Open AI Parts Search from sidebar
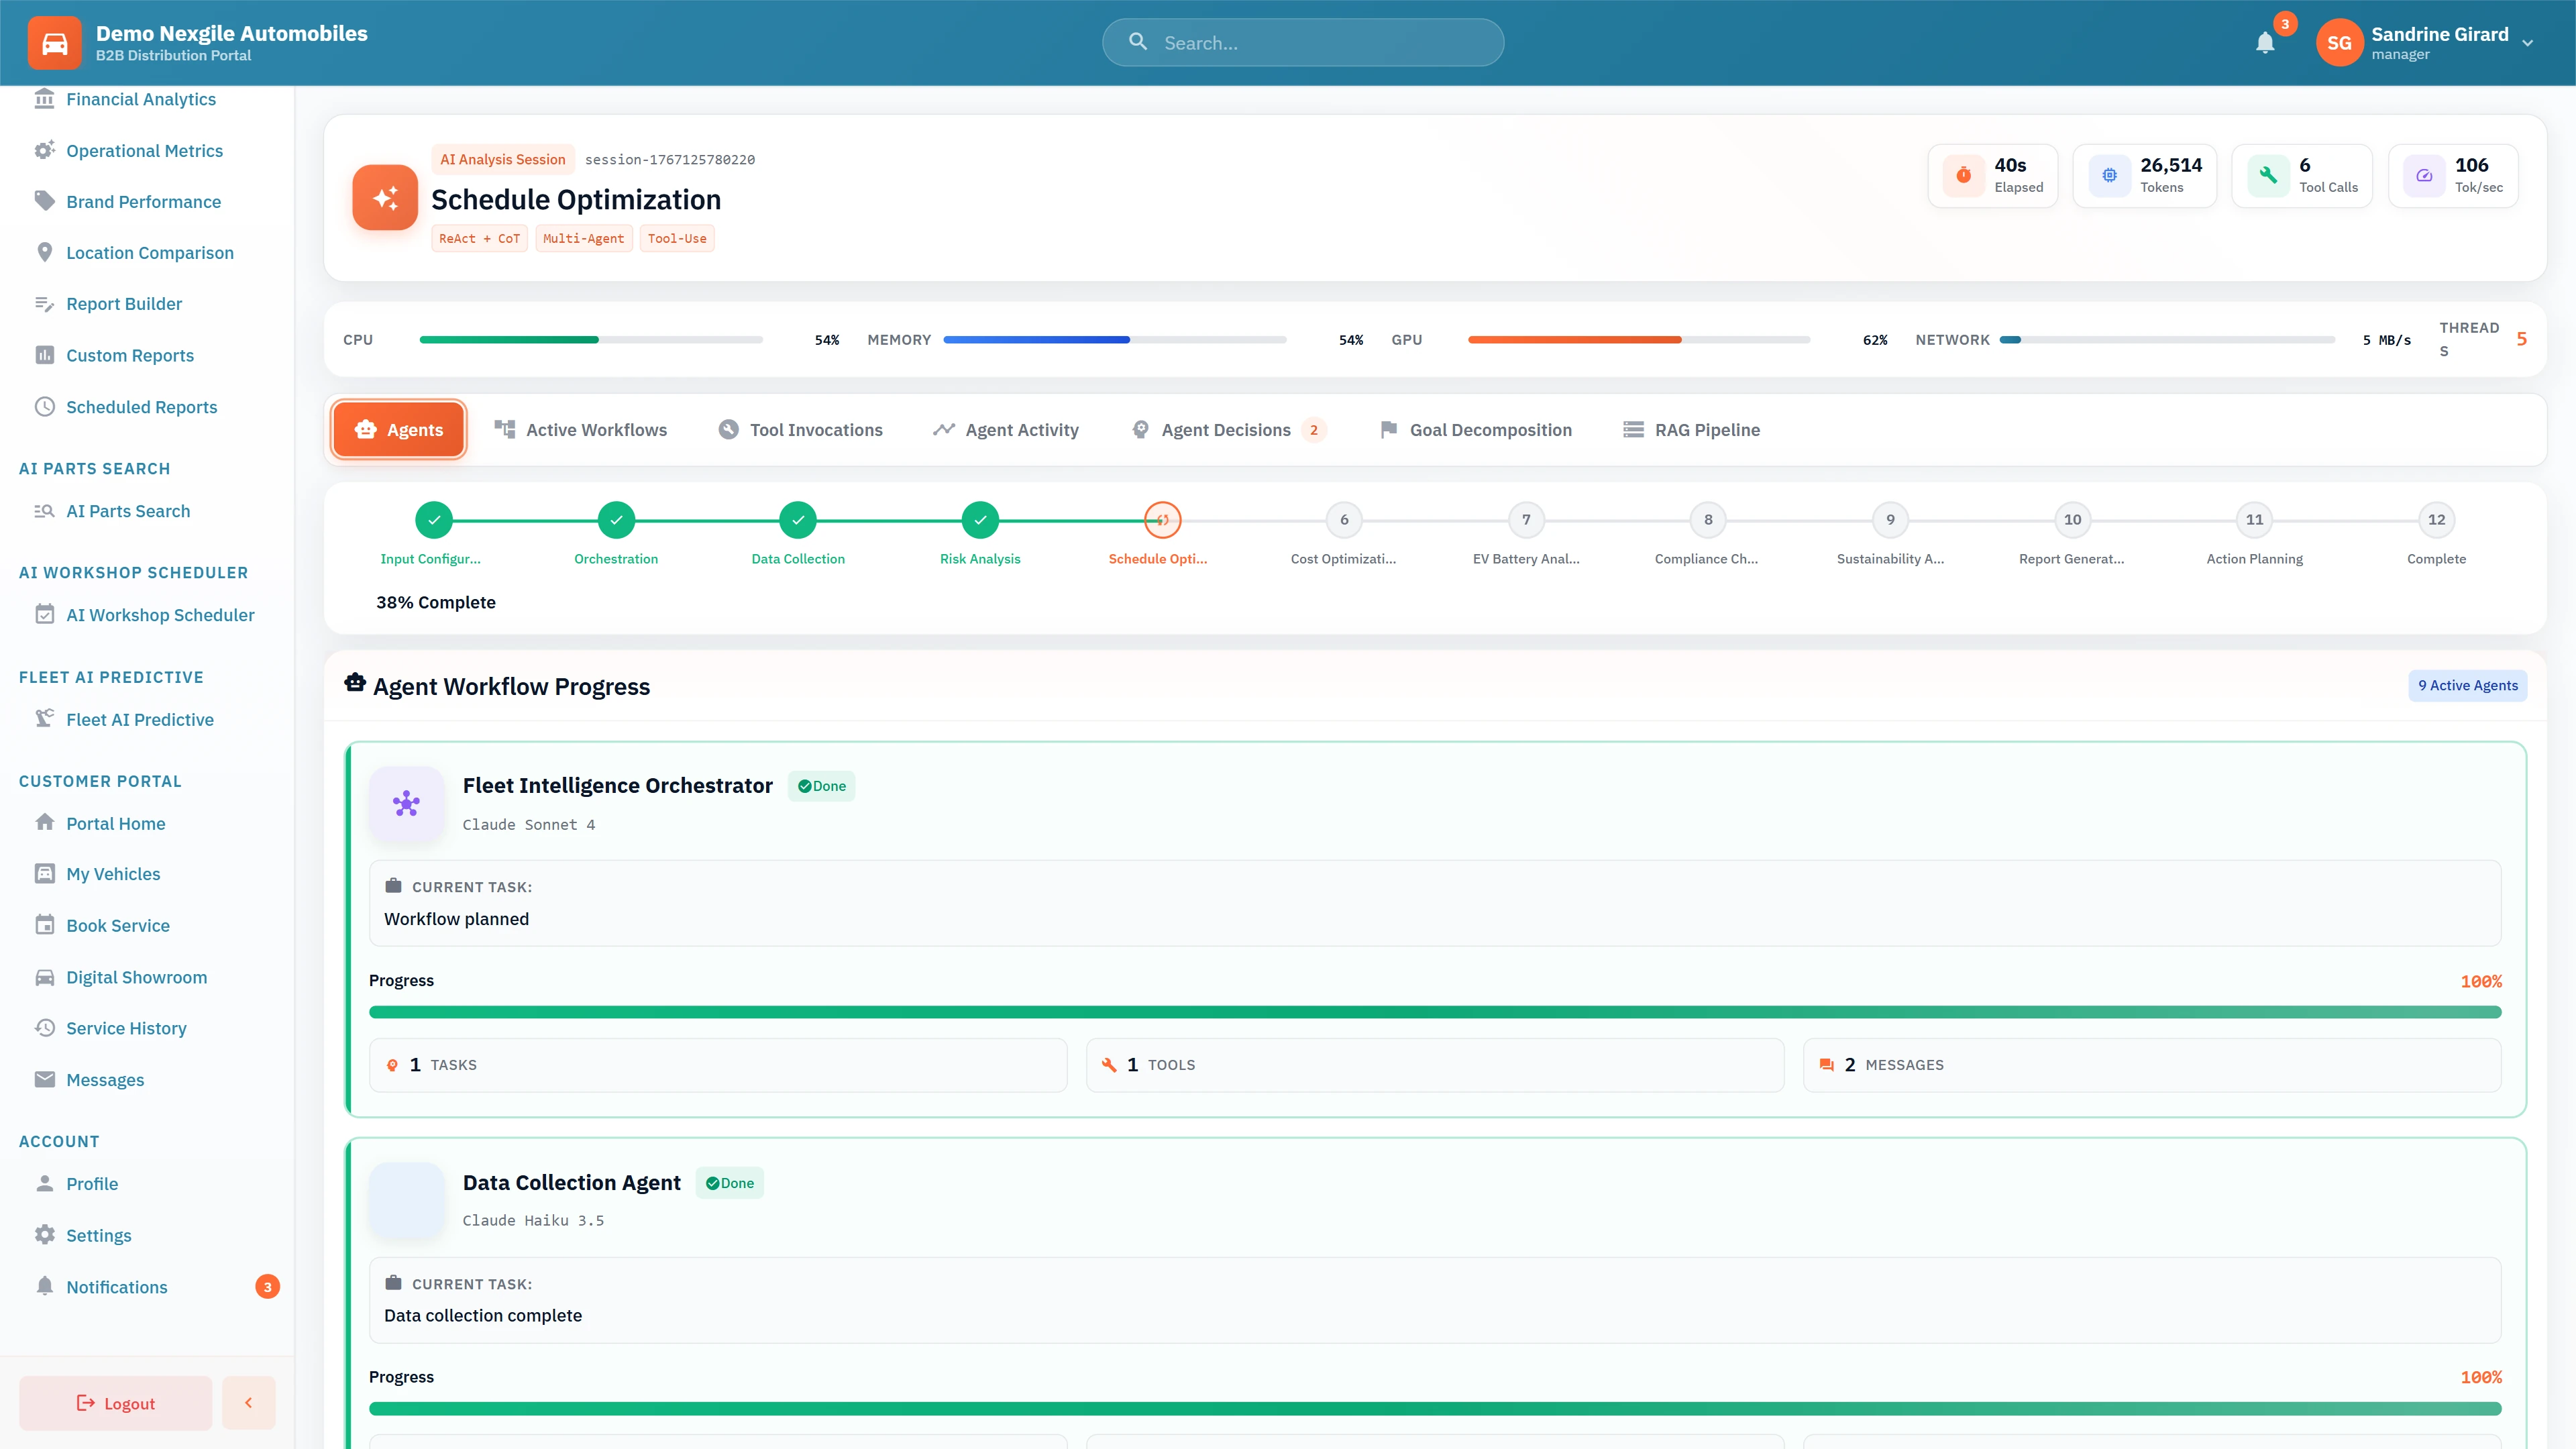This screenshot has height=1449, width=2576. coord(128,511)
